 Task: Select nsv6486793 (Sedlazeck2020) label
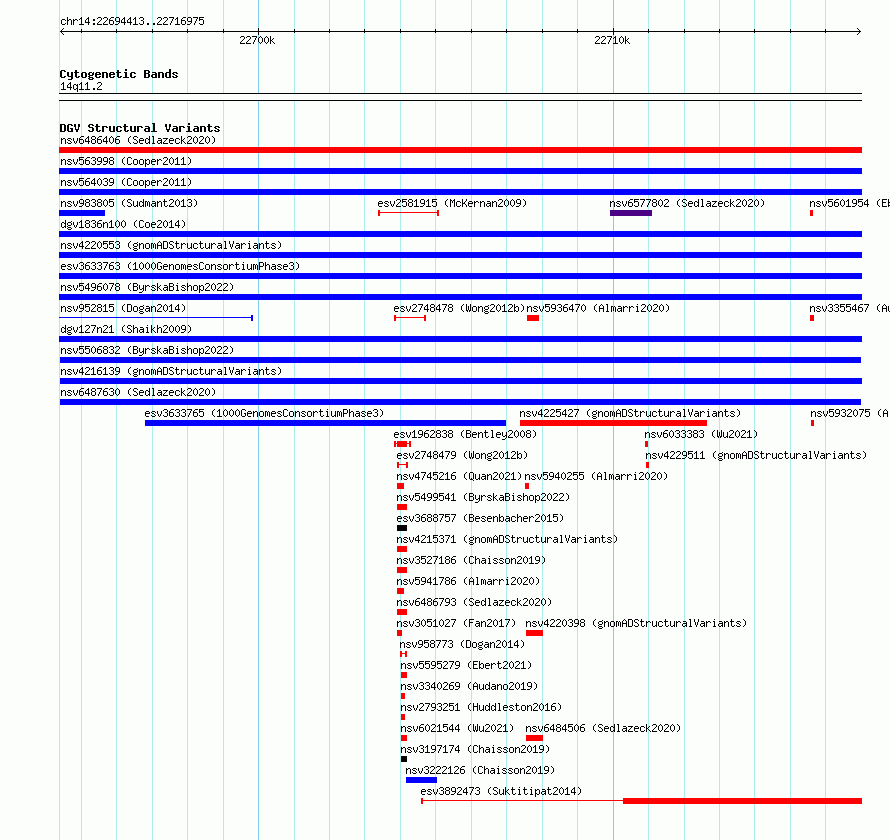(x=474, y=602)
